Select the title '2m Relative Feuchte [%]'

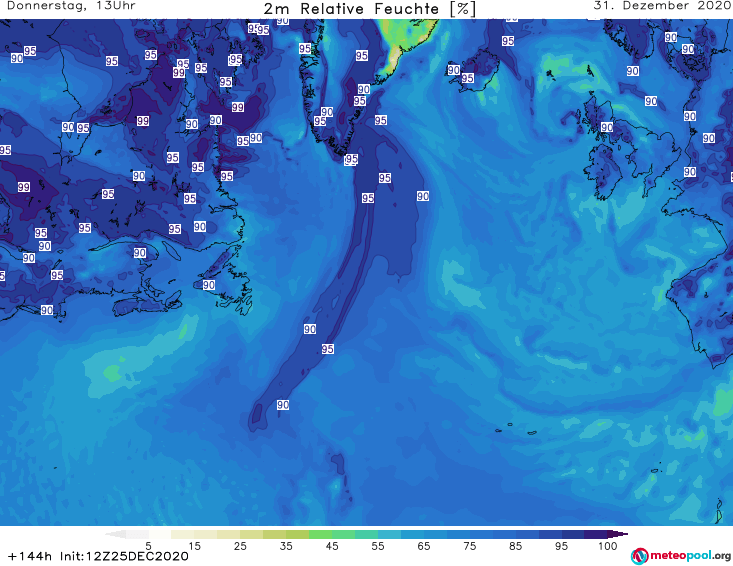point(370,9)
